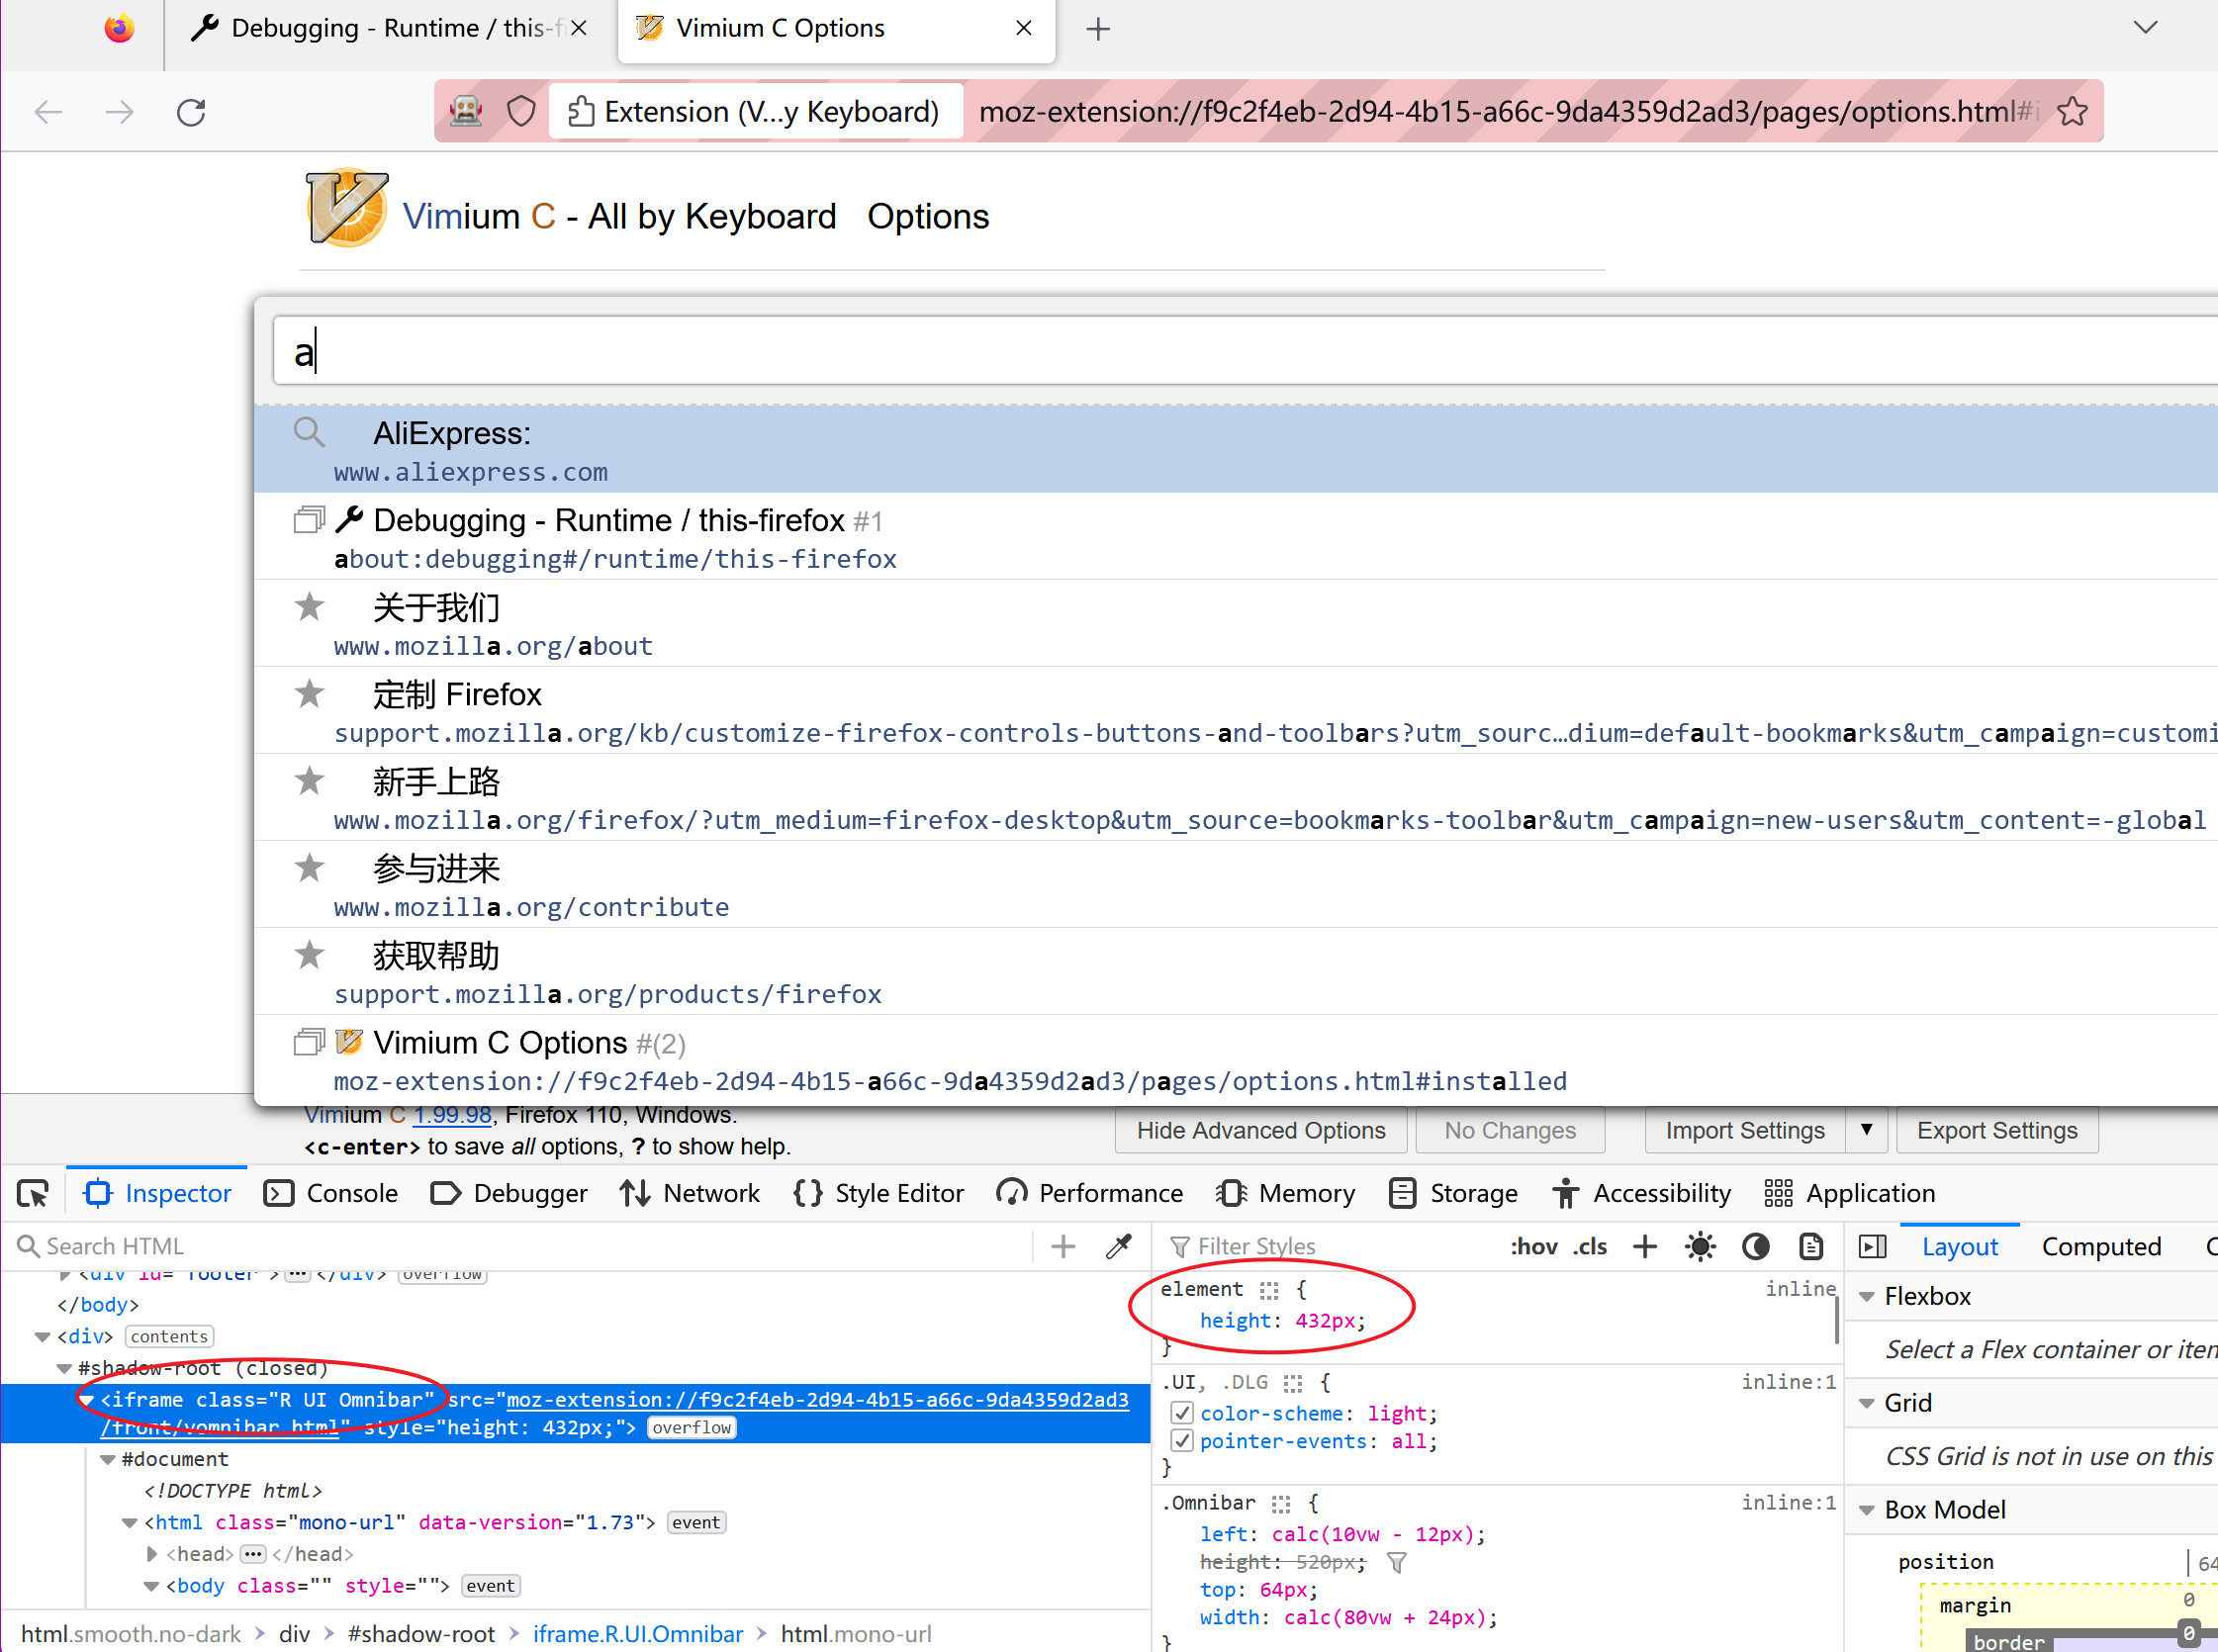Open the Import Settings dropdown arrow
This screenshot has height=1652, width=2218.
point(1866,1130)
